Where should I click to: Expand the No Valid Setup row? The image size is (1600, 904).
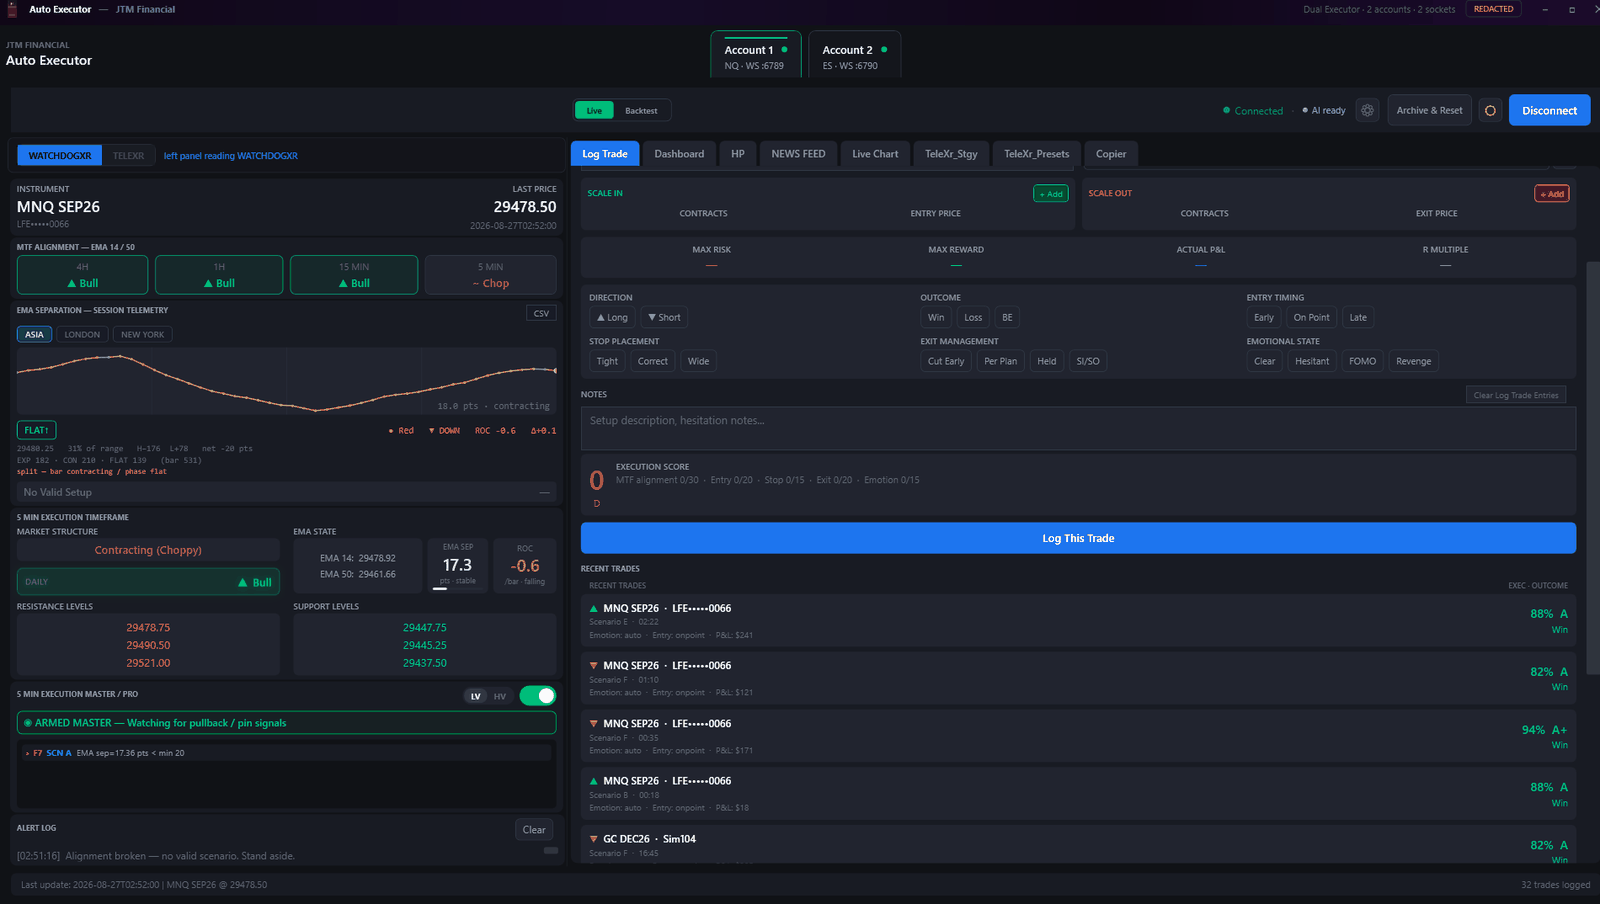pyautogui.click(x=286, y=492)
